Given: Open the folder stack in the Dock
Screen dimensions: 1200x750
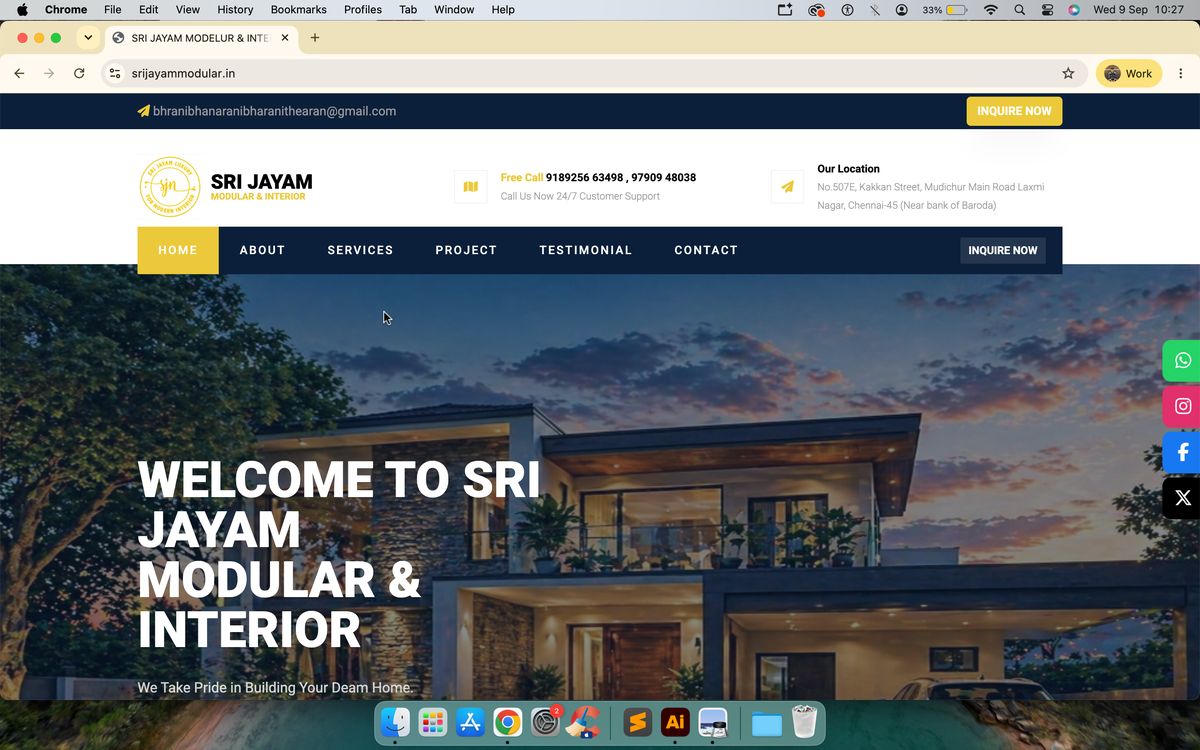Looking at the screenshot, I should coord(767,723).
